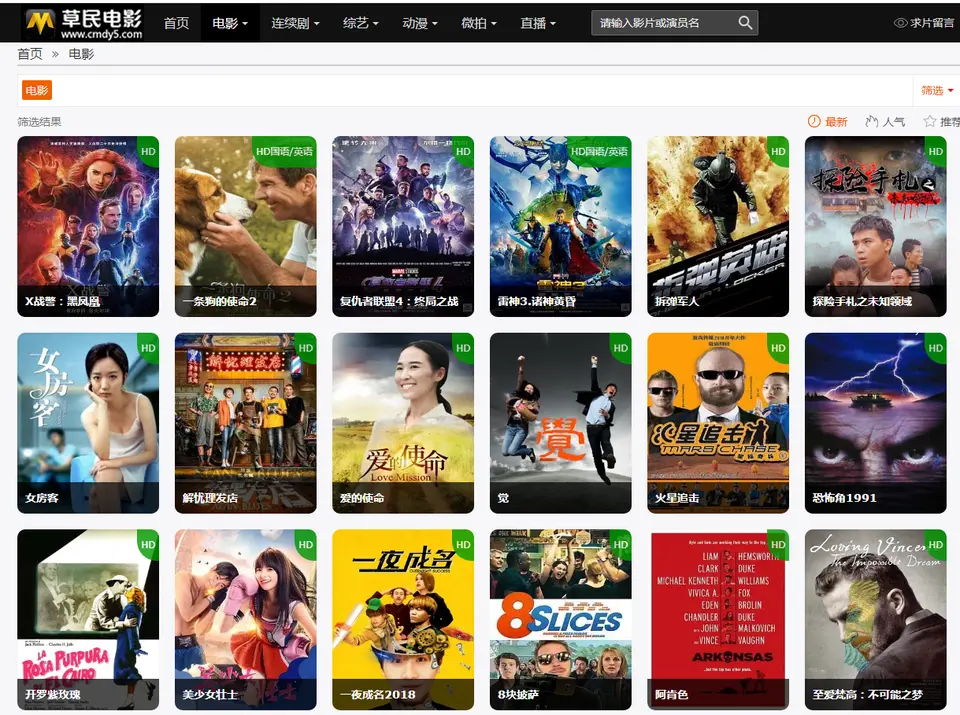
Task: Go to 首页 in the top navigation
Action: [176, 23]
